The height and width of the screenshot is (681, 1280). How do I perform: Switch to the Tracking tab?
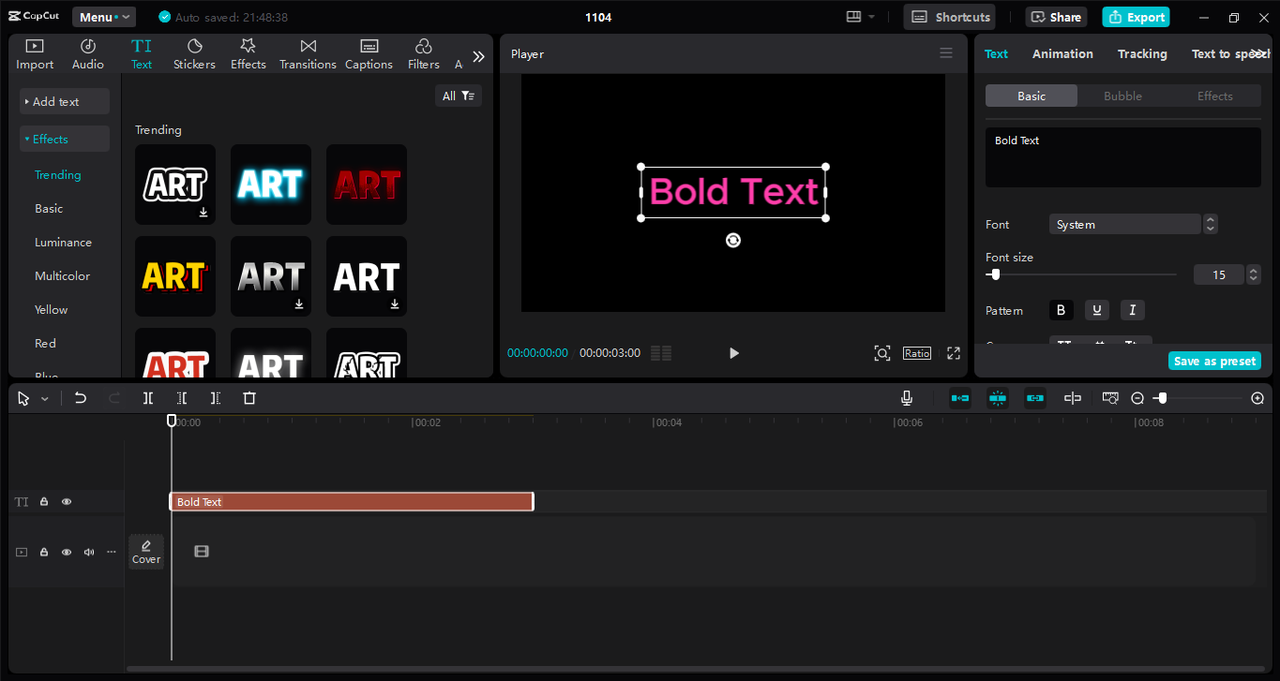(x=1142, y=54)
